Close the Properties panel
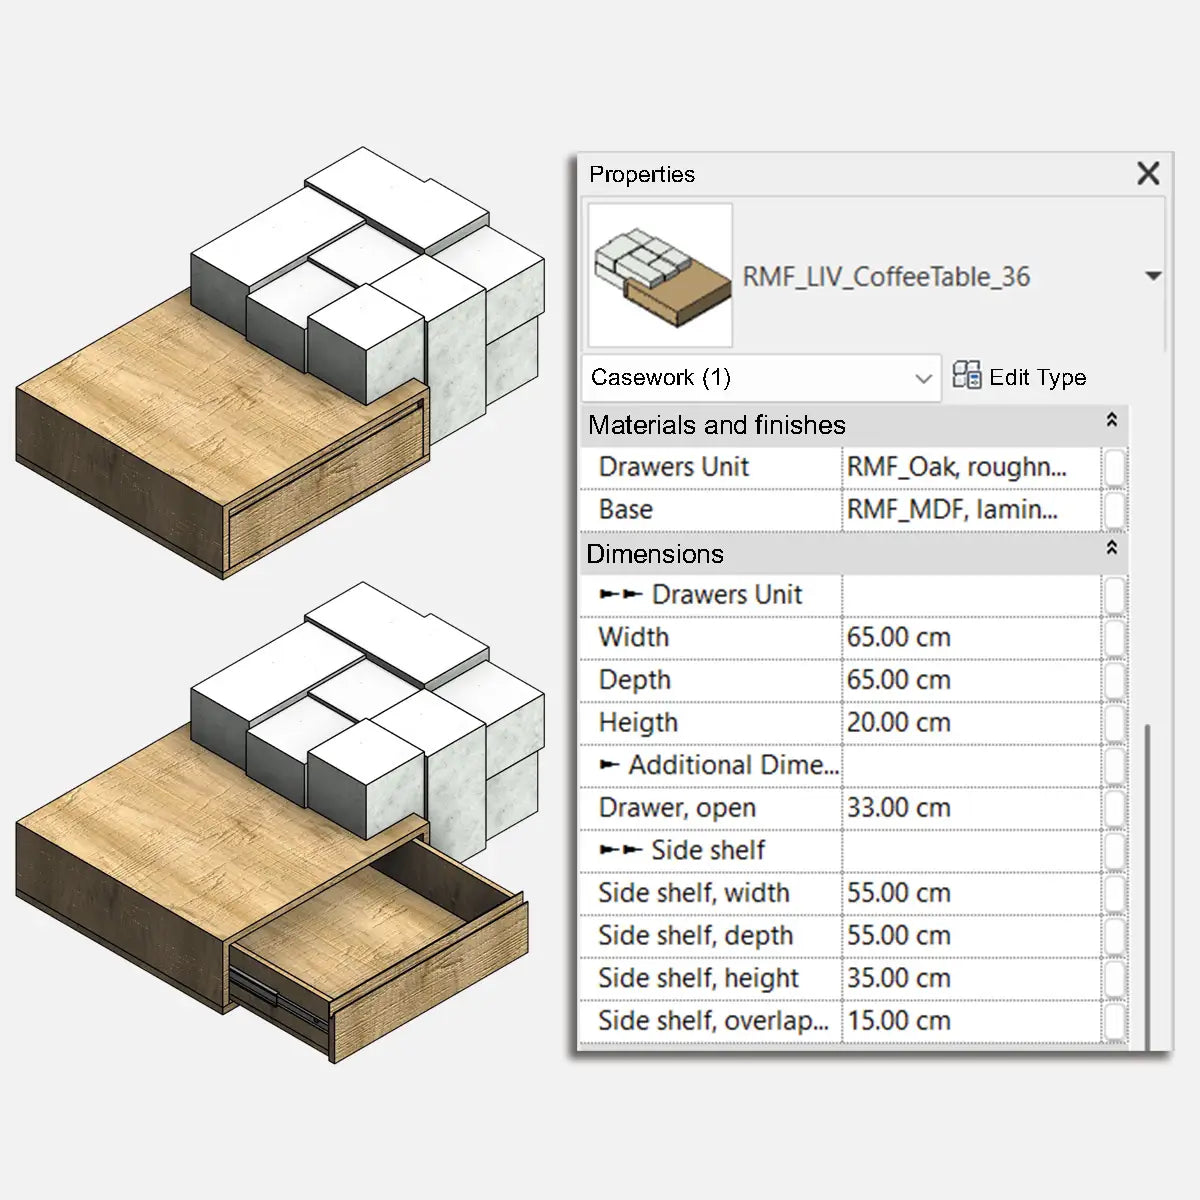 tap(1148, 174)
